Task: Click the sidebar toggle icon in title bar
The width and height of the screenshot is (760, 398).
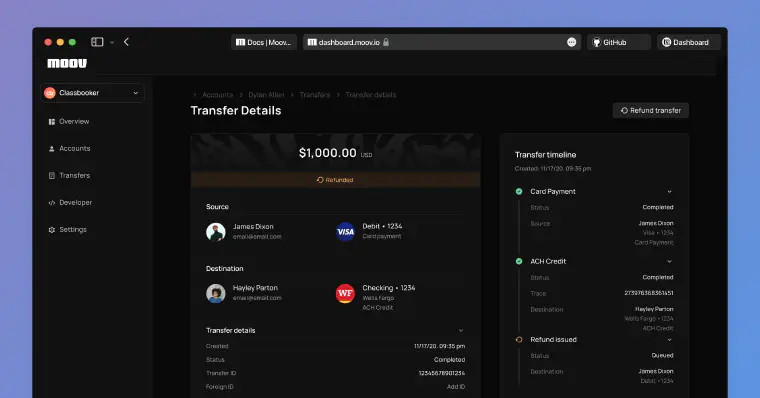Action: pyautogui.click(x=97, y=42)
